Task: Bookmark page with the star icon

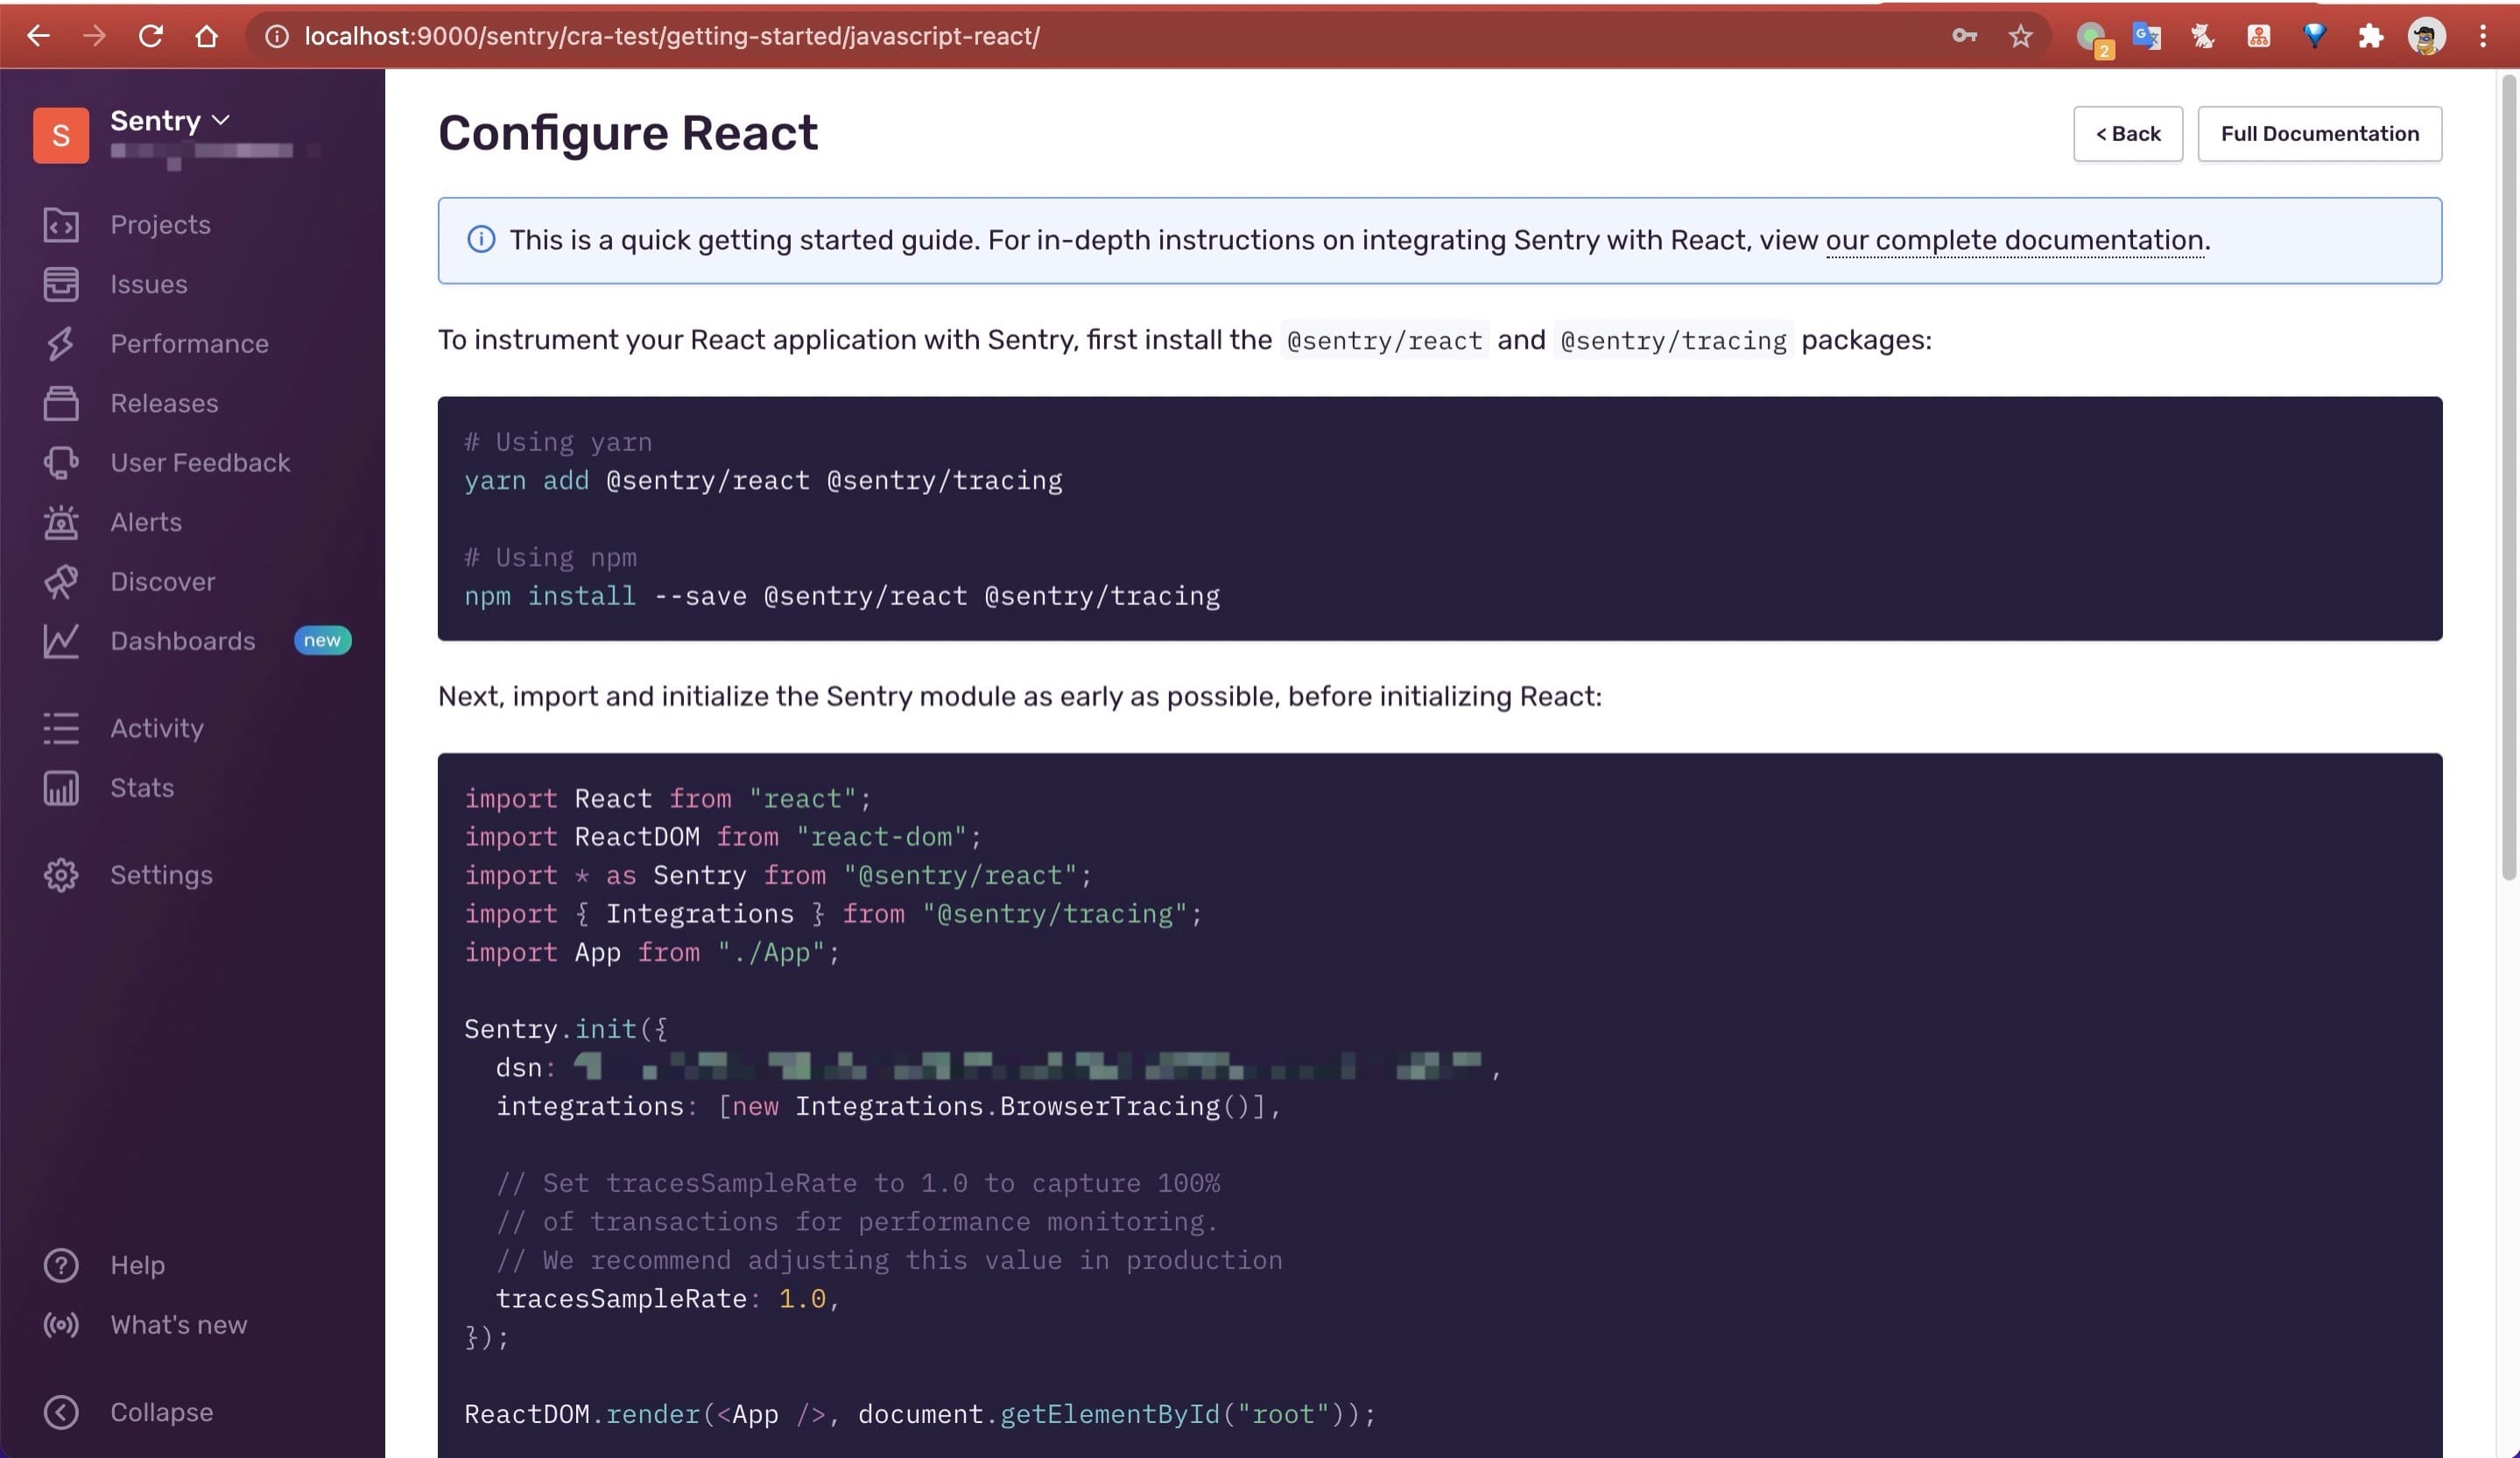Action: coord(2020,37)
